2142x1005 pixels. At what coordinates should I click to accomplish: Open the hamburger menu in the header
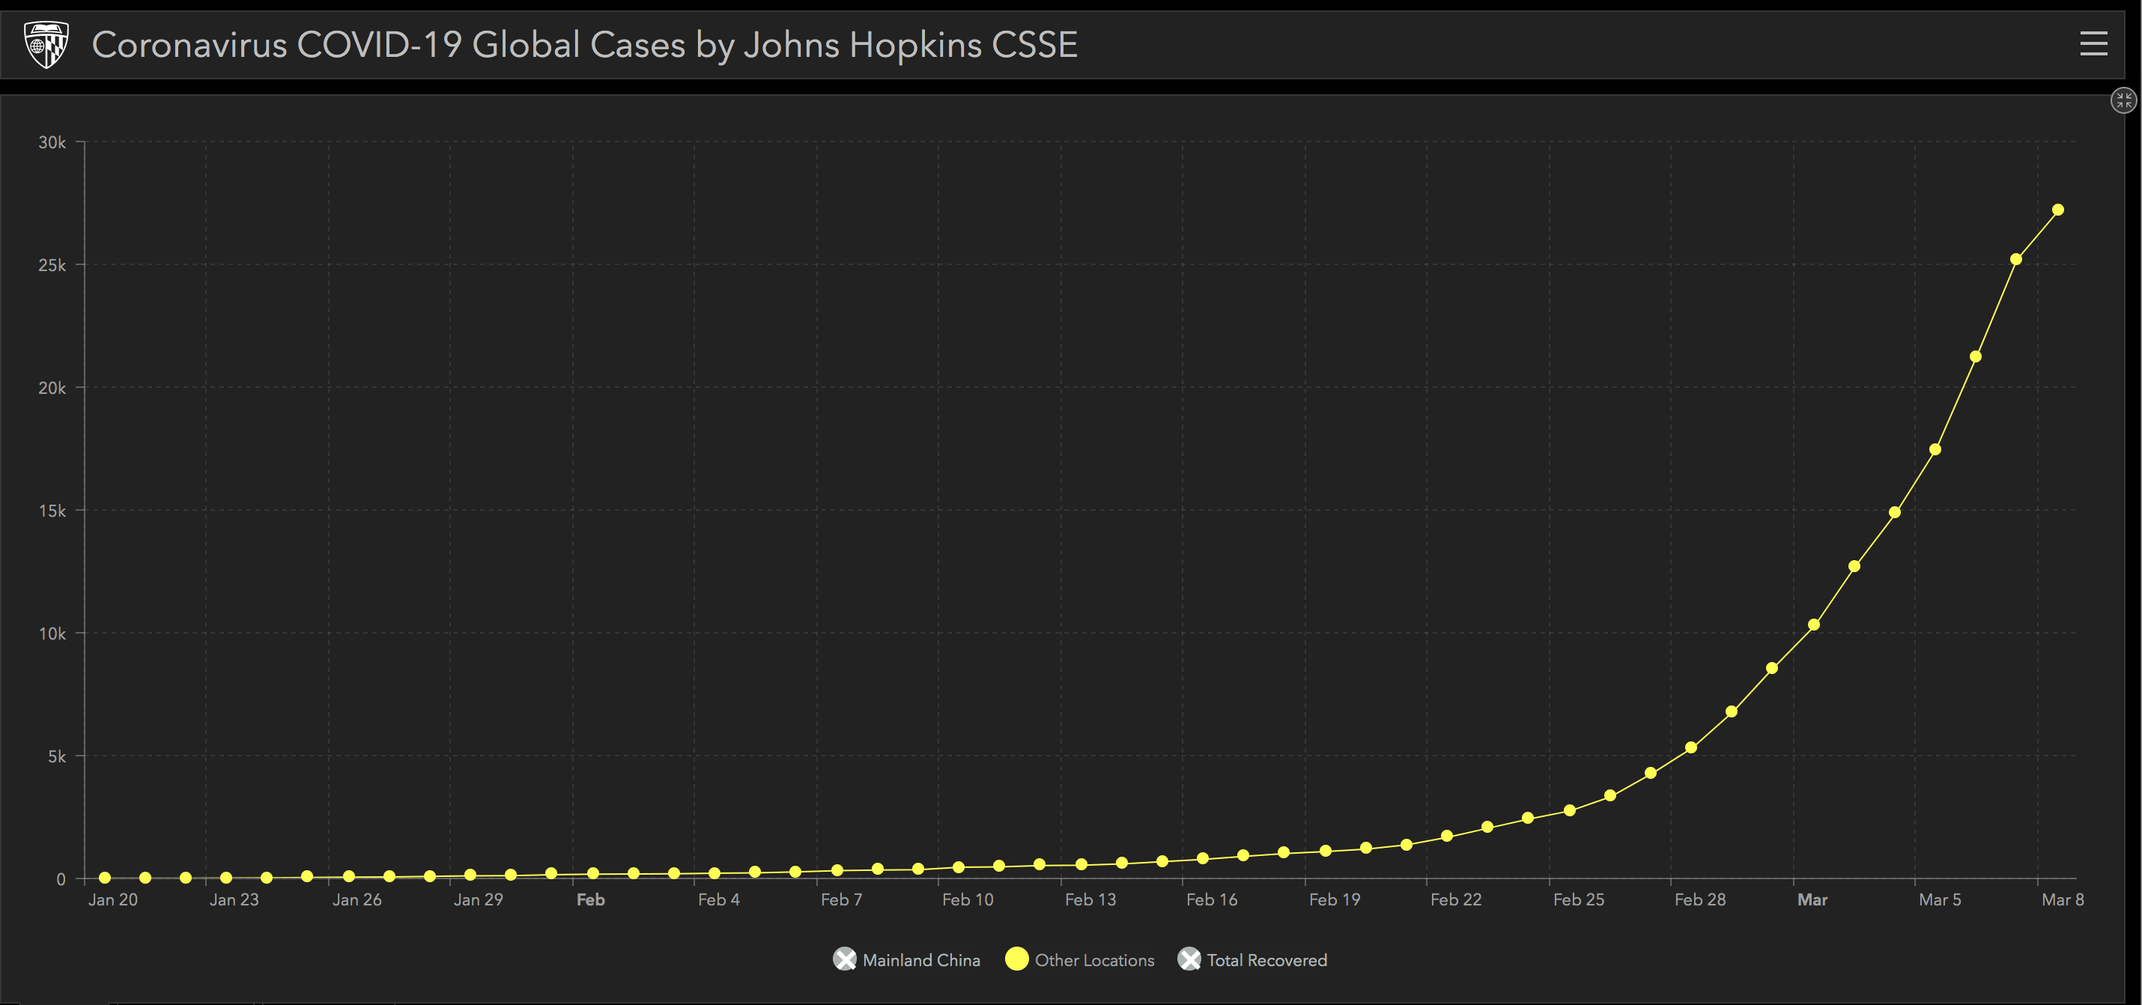pos(2093,44)
